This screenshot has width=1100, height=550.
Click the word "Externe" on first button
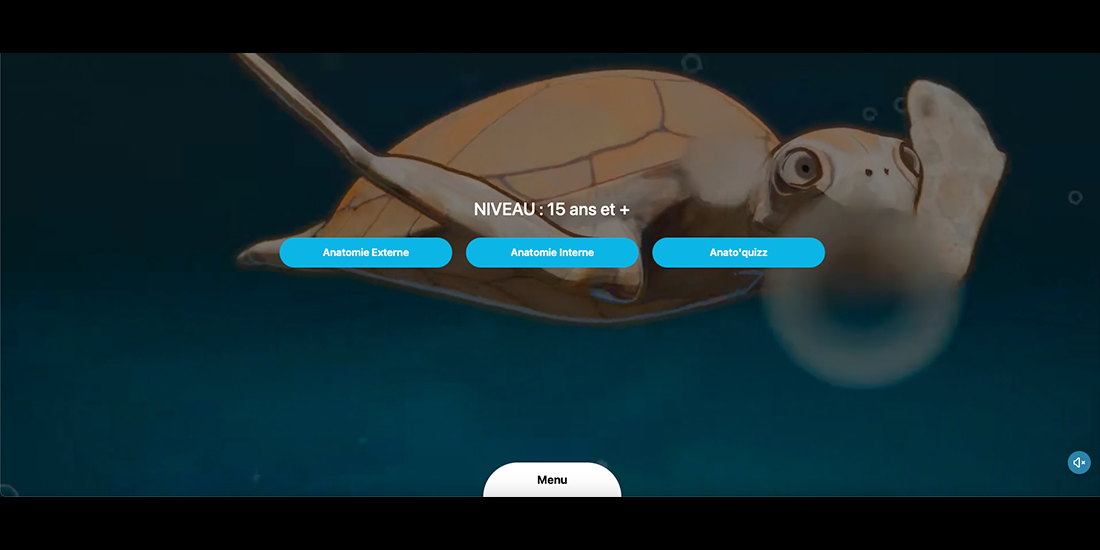[x=390, y=253]
